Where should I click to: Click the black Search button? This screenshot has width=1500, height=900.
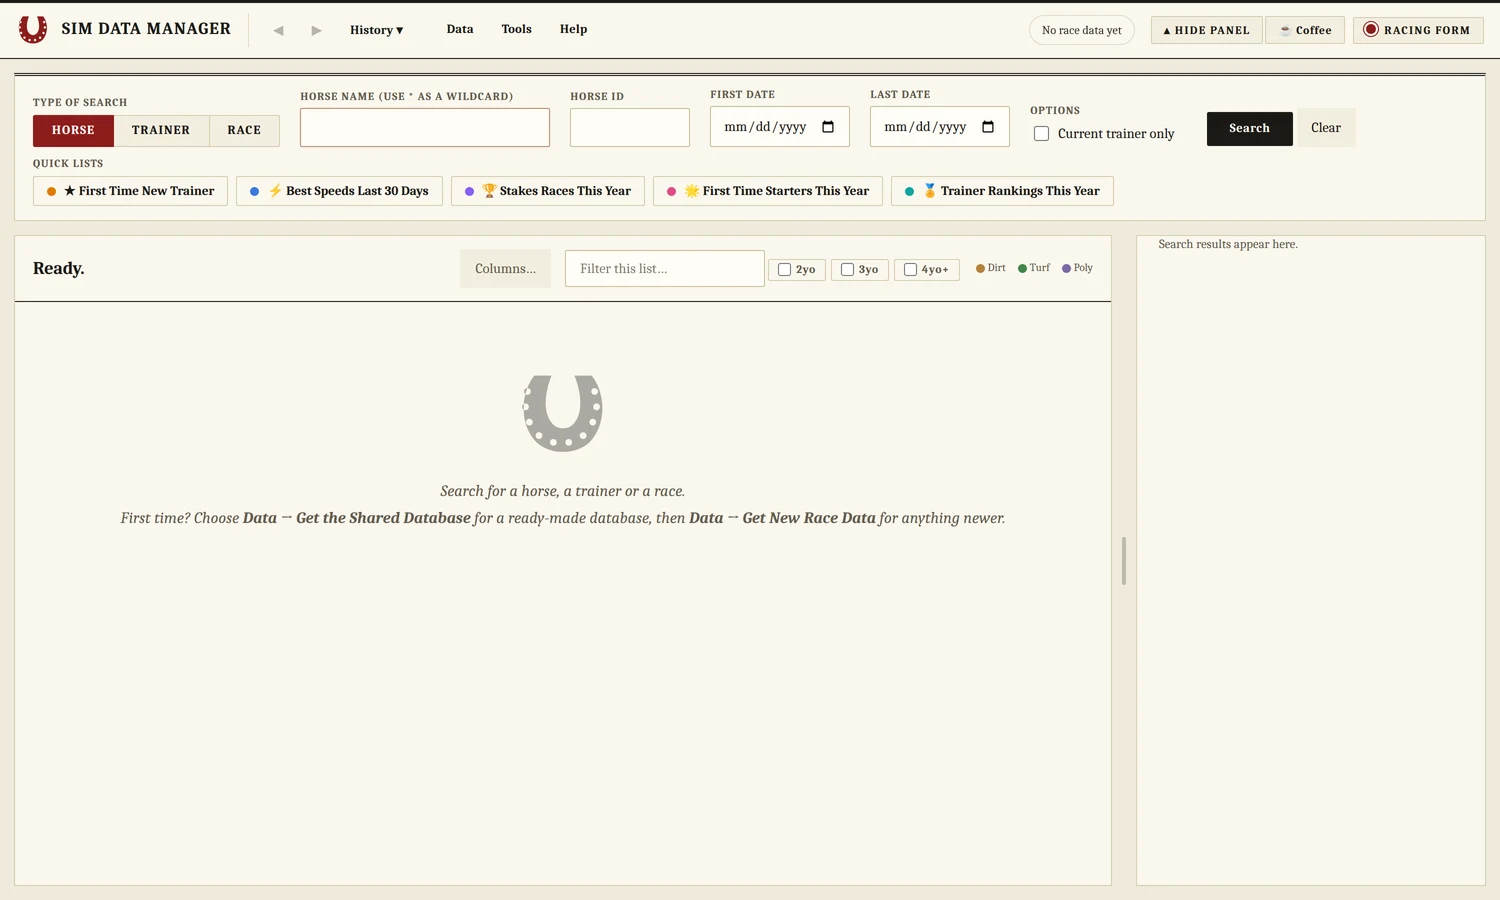click(x=1249, y=128)
